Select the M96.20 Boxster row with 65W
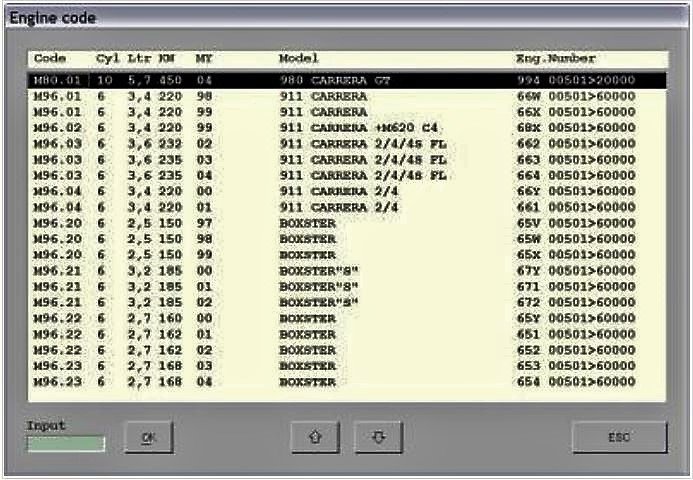The height and width of the screenshot is (480, 693). click(x=347, y=239)
